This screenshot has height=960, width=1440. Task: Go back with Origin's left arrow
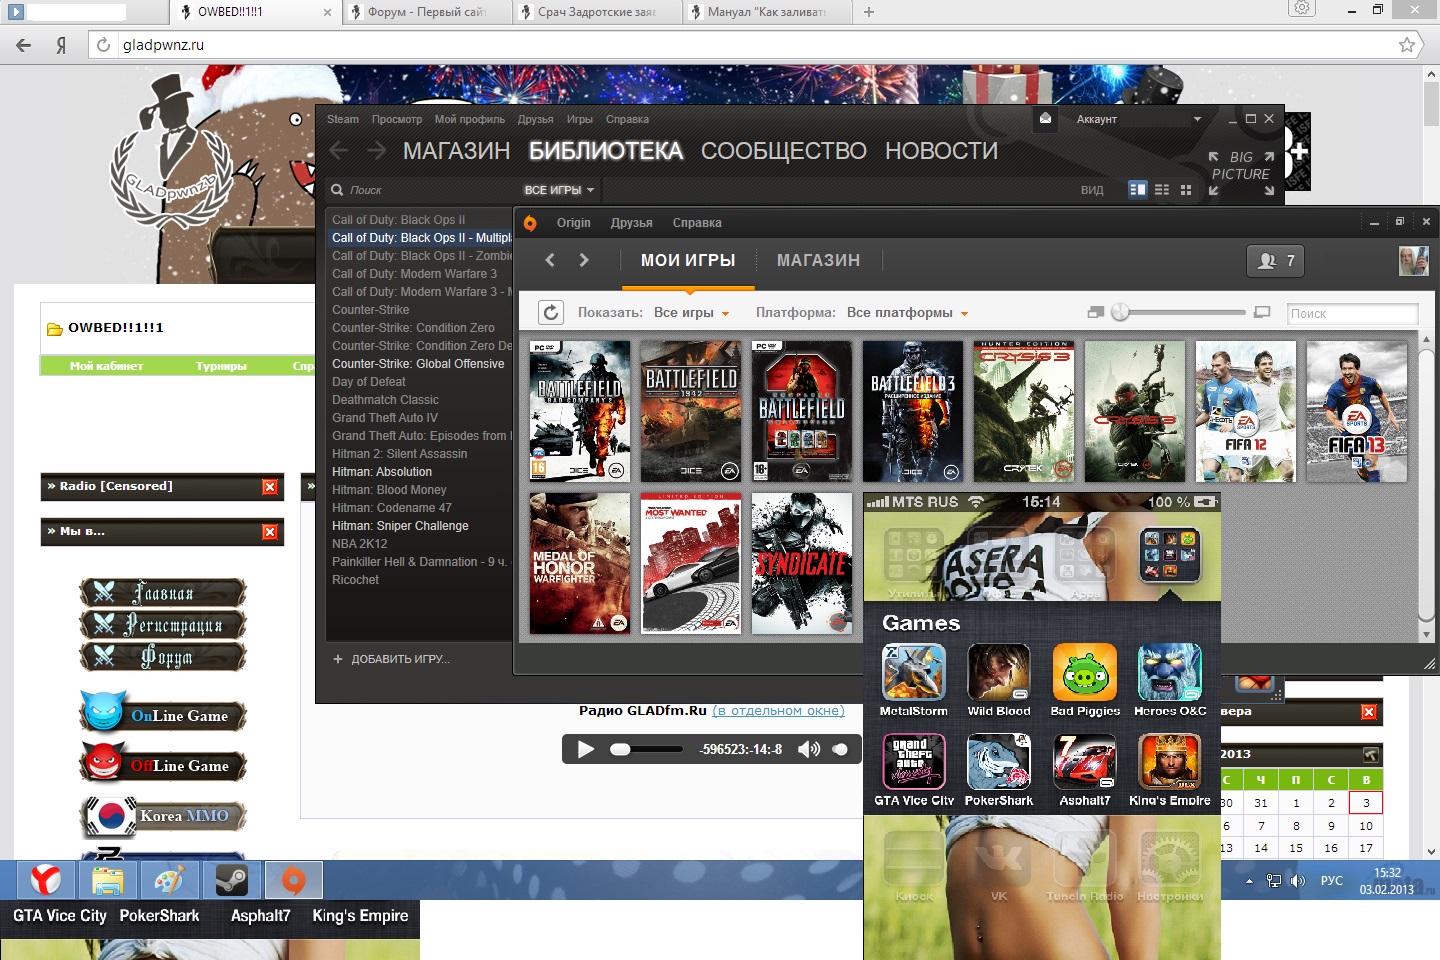[550, 260]
